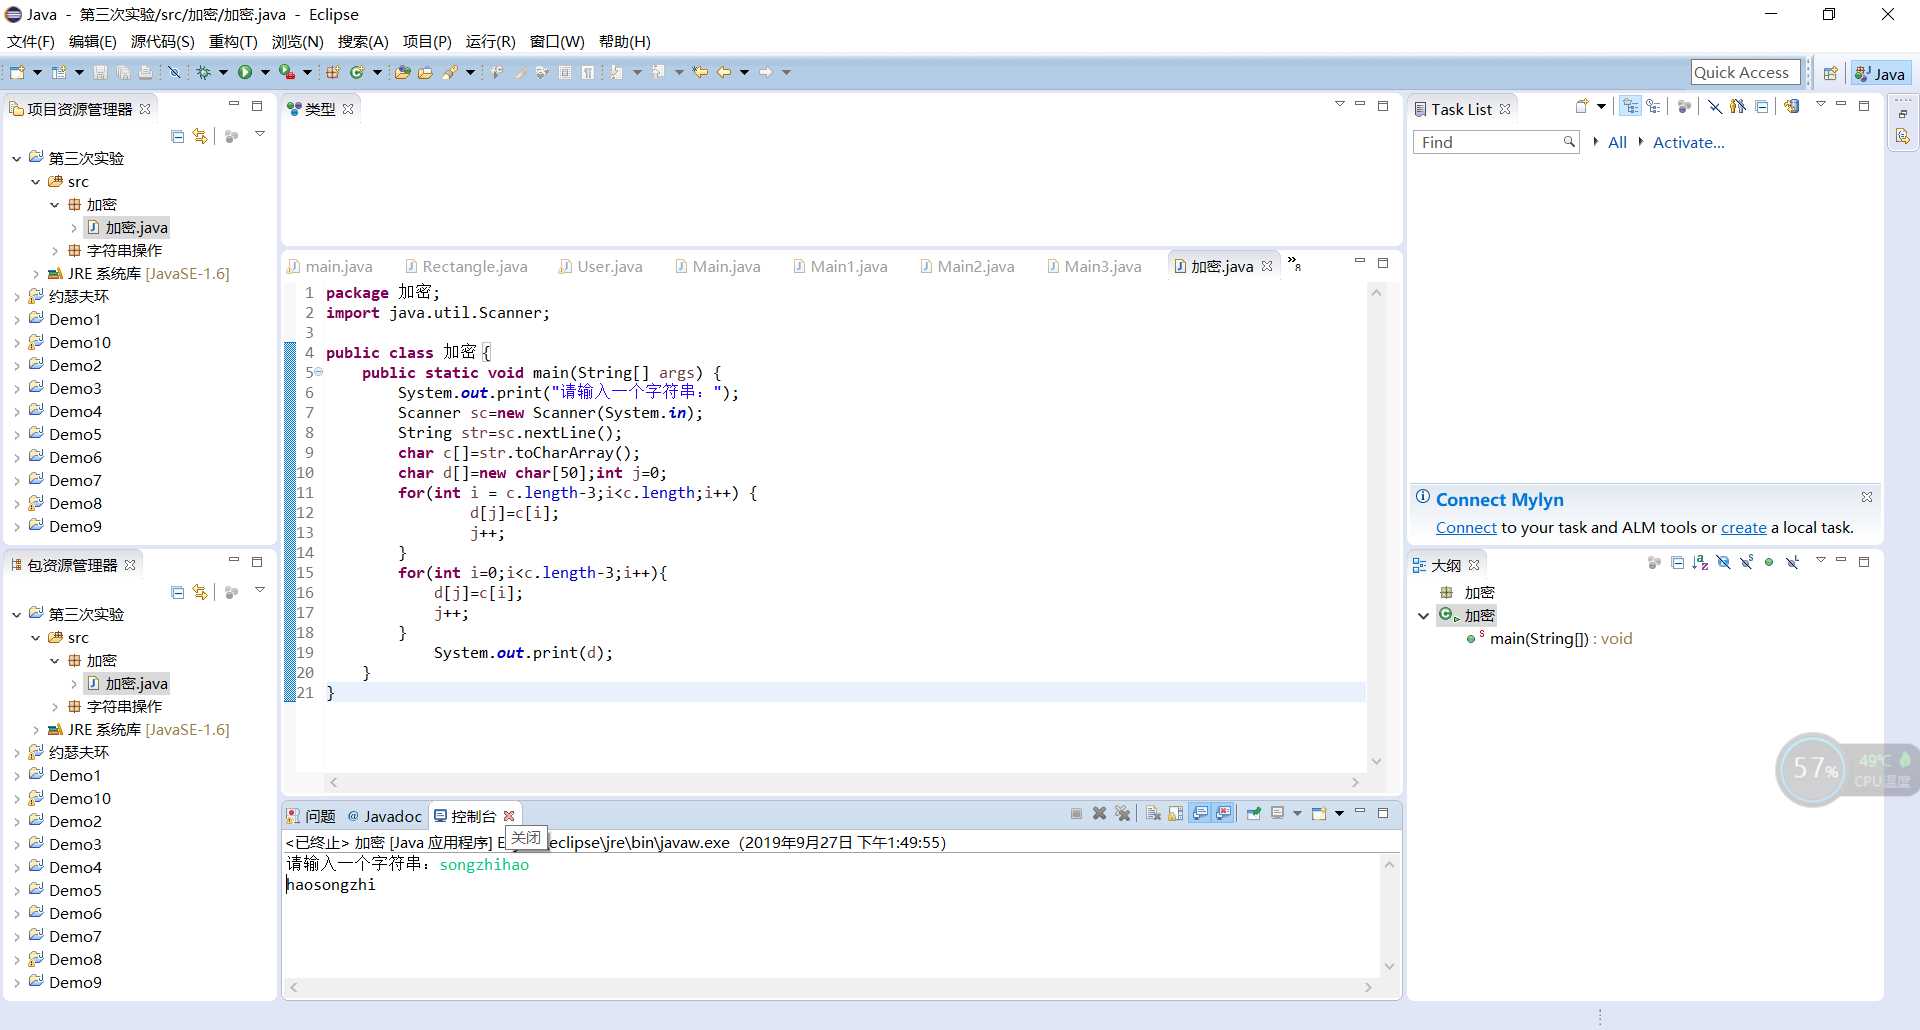Screen dimensions: 1920x1030
Task: Click the Debug (bug) toolbar icon
Action: 203,72
